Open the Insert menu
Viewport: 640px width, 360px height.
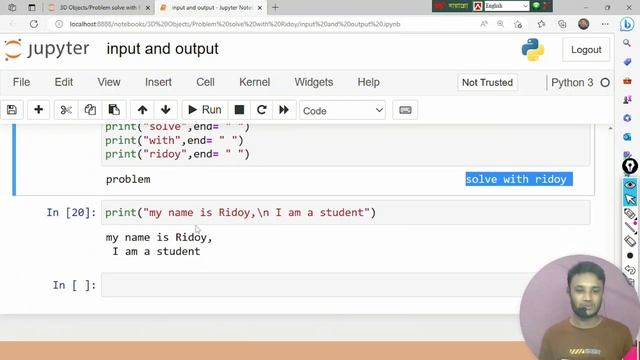pyautogui.click(x=158, y=82)
